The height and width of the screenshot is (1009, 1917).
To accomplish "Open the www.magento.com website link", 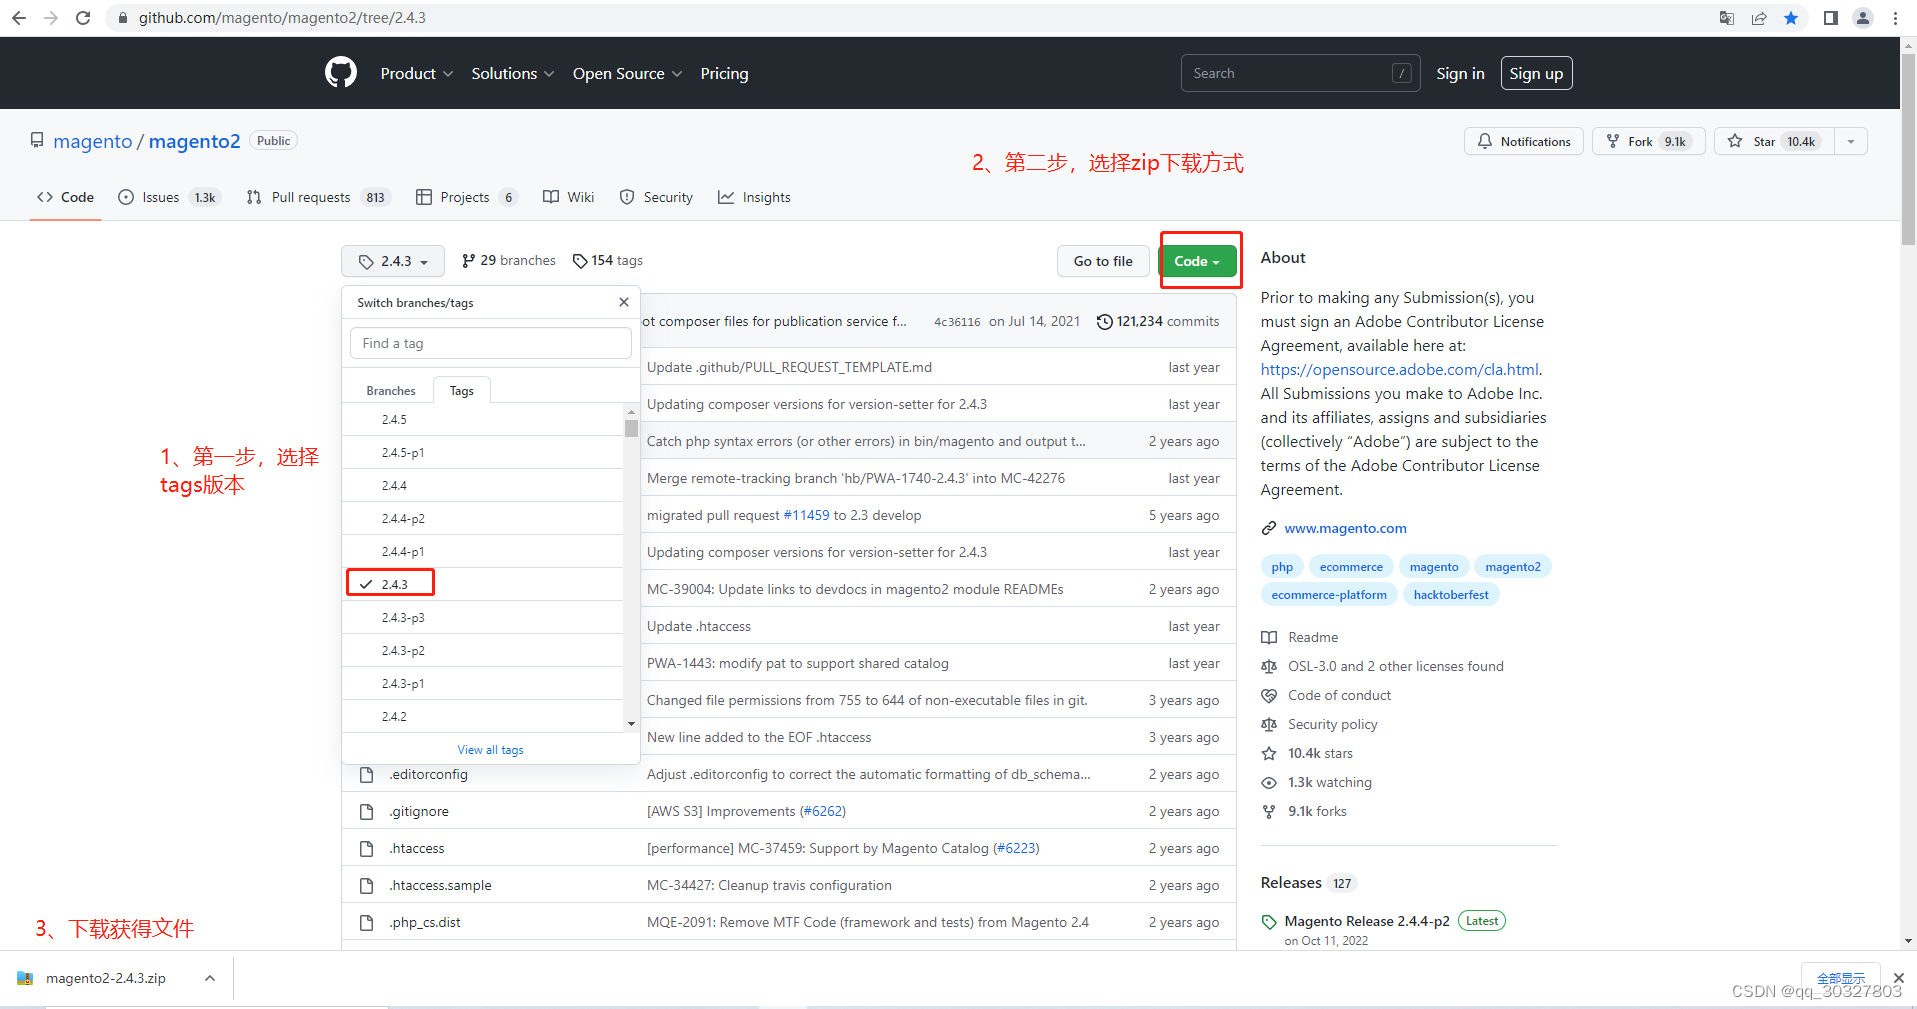I will (x=1345, y=528).
